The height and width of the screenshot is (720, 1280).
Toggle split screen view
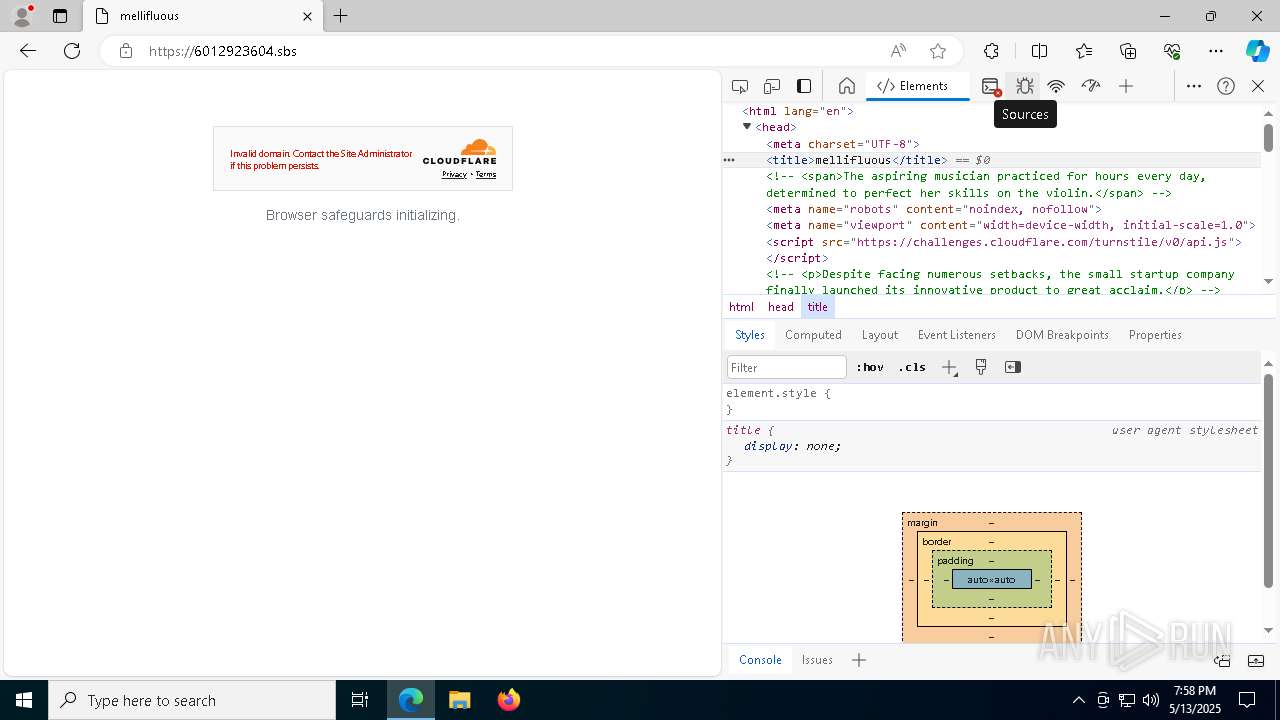(x=1039, y=51)
